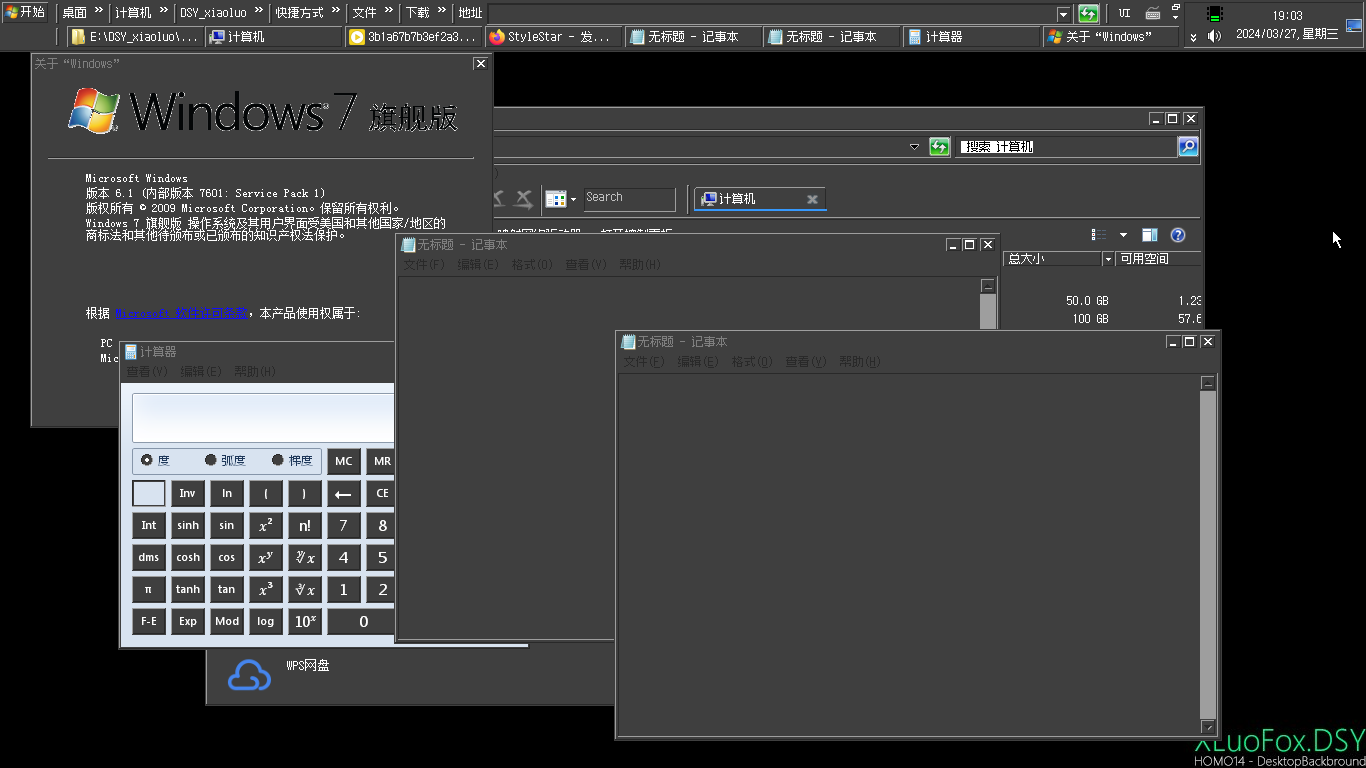Image resolution: width=1366 pixels, height=768 pixels.
Task: Click the taskbar address input field
Action: pyautogui.click(x=771, y=14)
